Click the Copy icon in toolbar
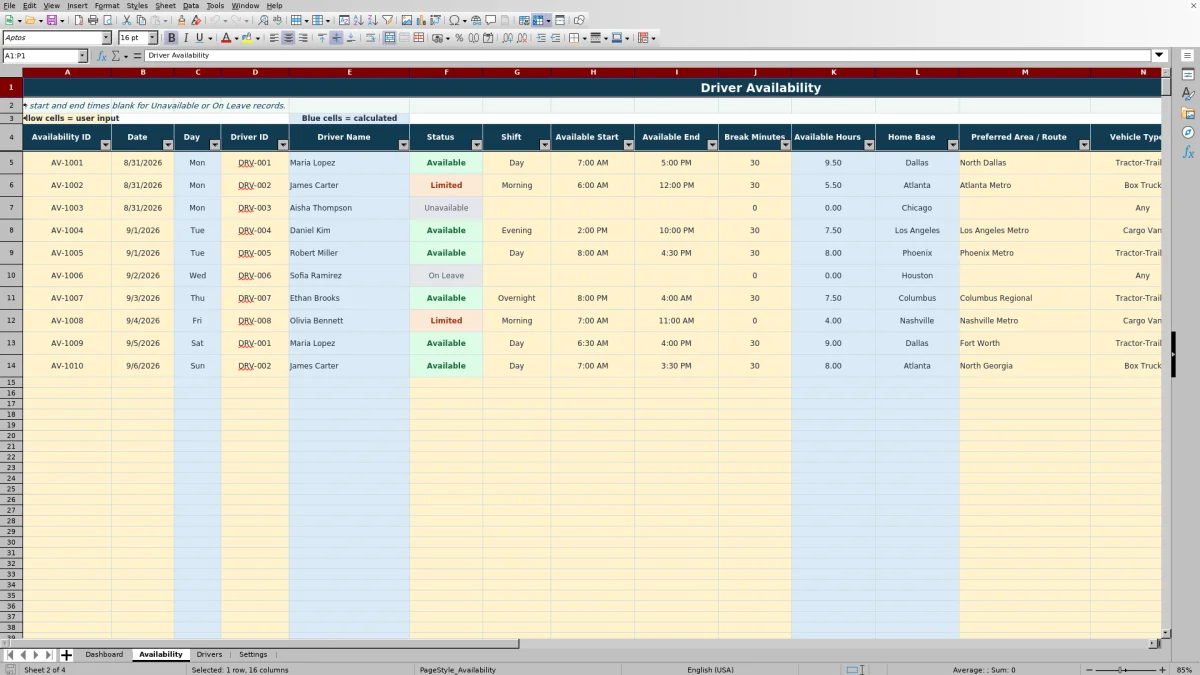 pyautogui.click(x=141, y=20)
